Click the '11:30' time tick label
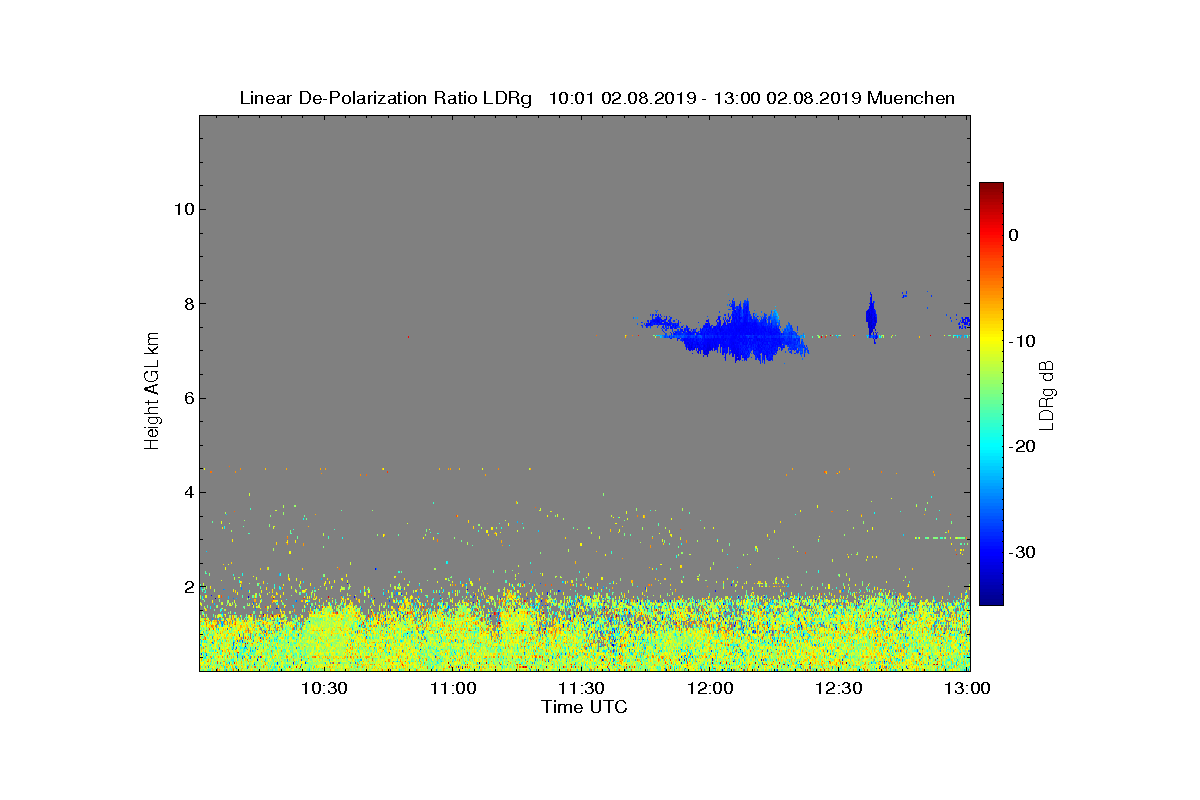Screen dimensions: 1200x800 pos(581,688)
